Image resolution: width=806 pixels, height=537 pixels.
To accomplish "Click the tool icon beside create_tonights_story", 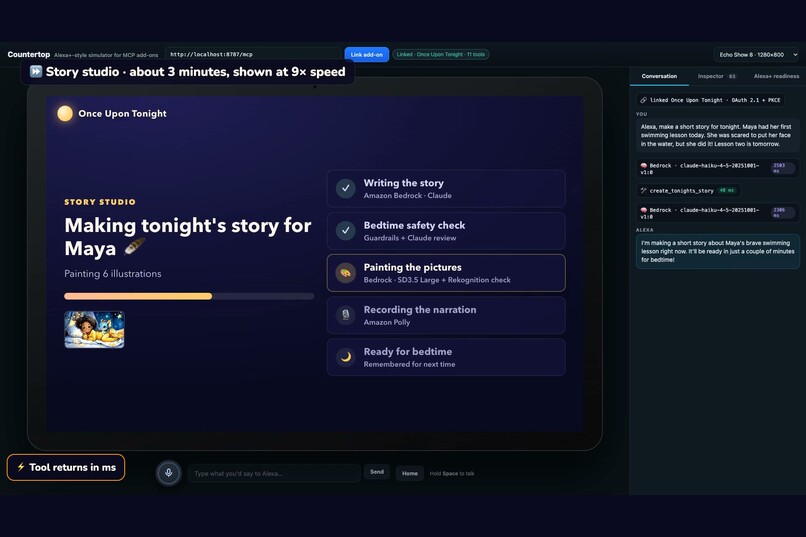I will tap(643, 191).
